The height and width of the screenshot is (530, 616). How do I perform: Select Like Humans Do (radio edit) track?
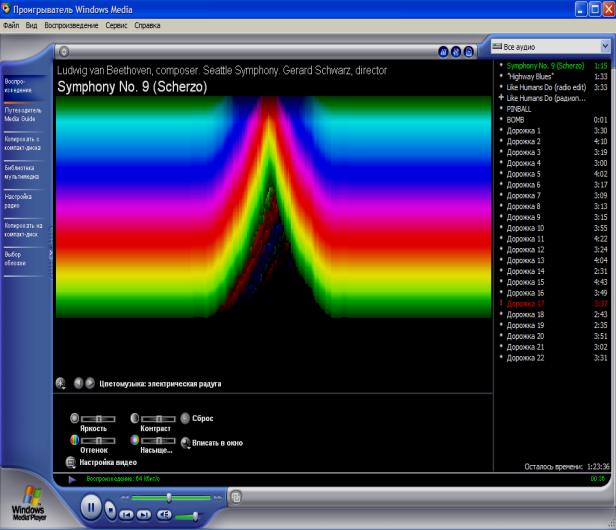(x=553, y=87)
